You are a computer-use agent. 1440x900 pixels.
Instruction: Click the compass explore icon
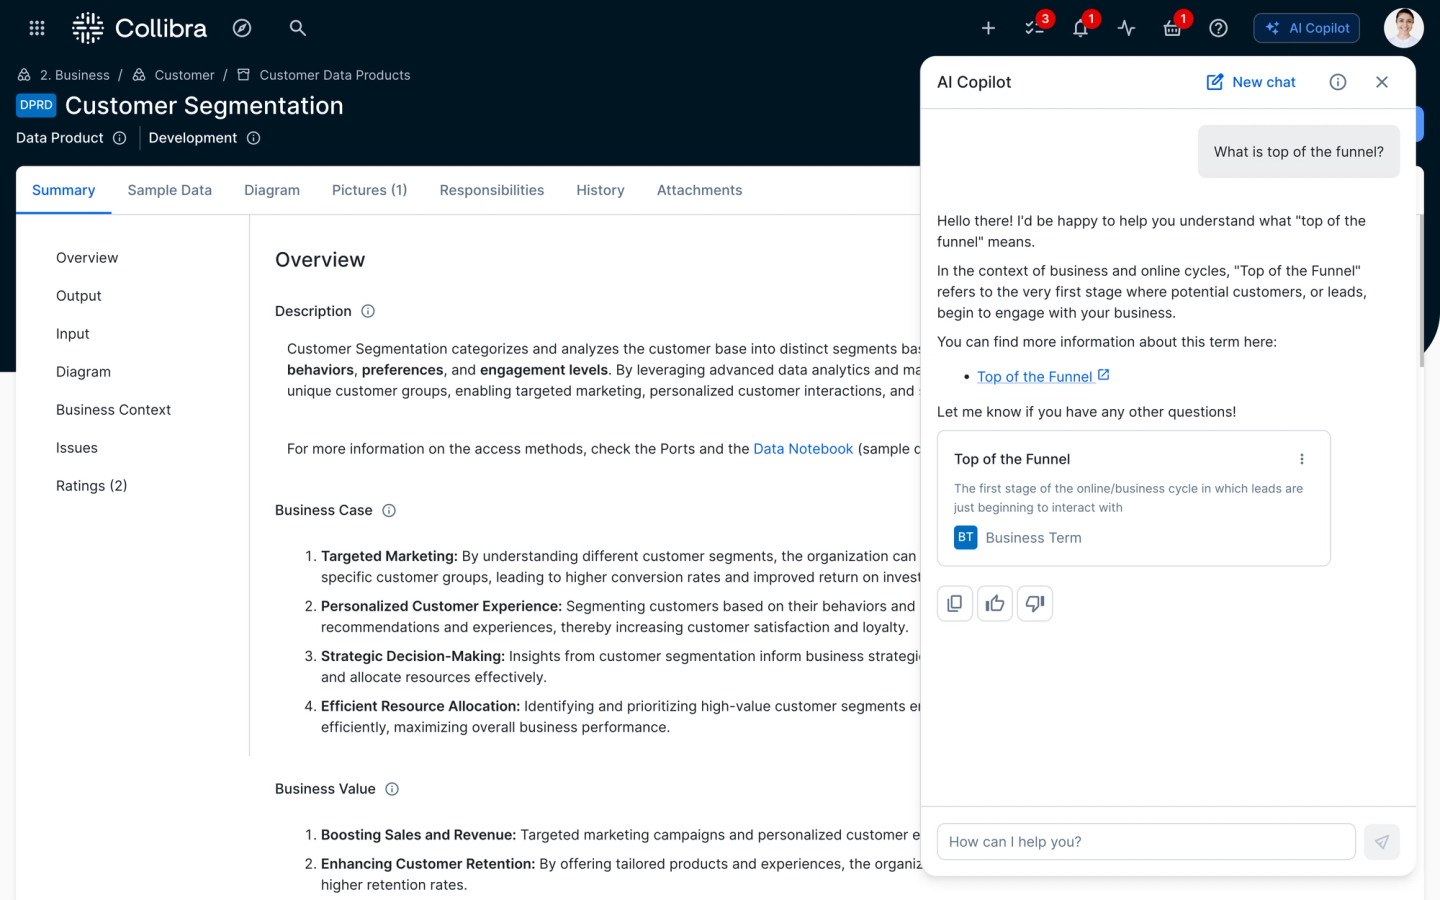tap(242, 28)
